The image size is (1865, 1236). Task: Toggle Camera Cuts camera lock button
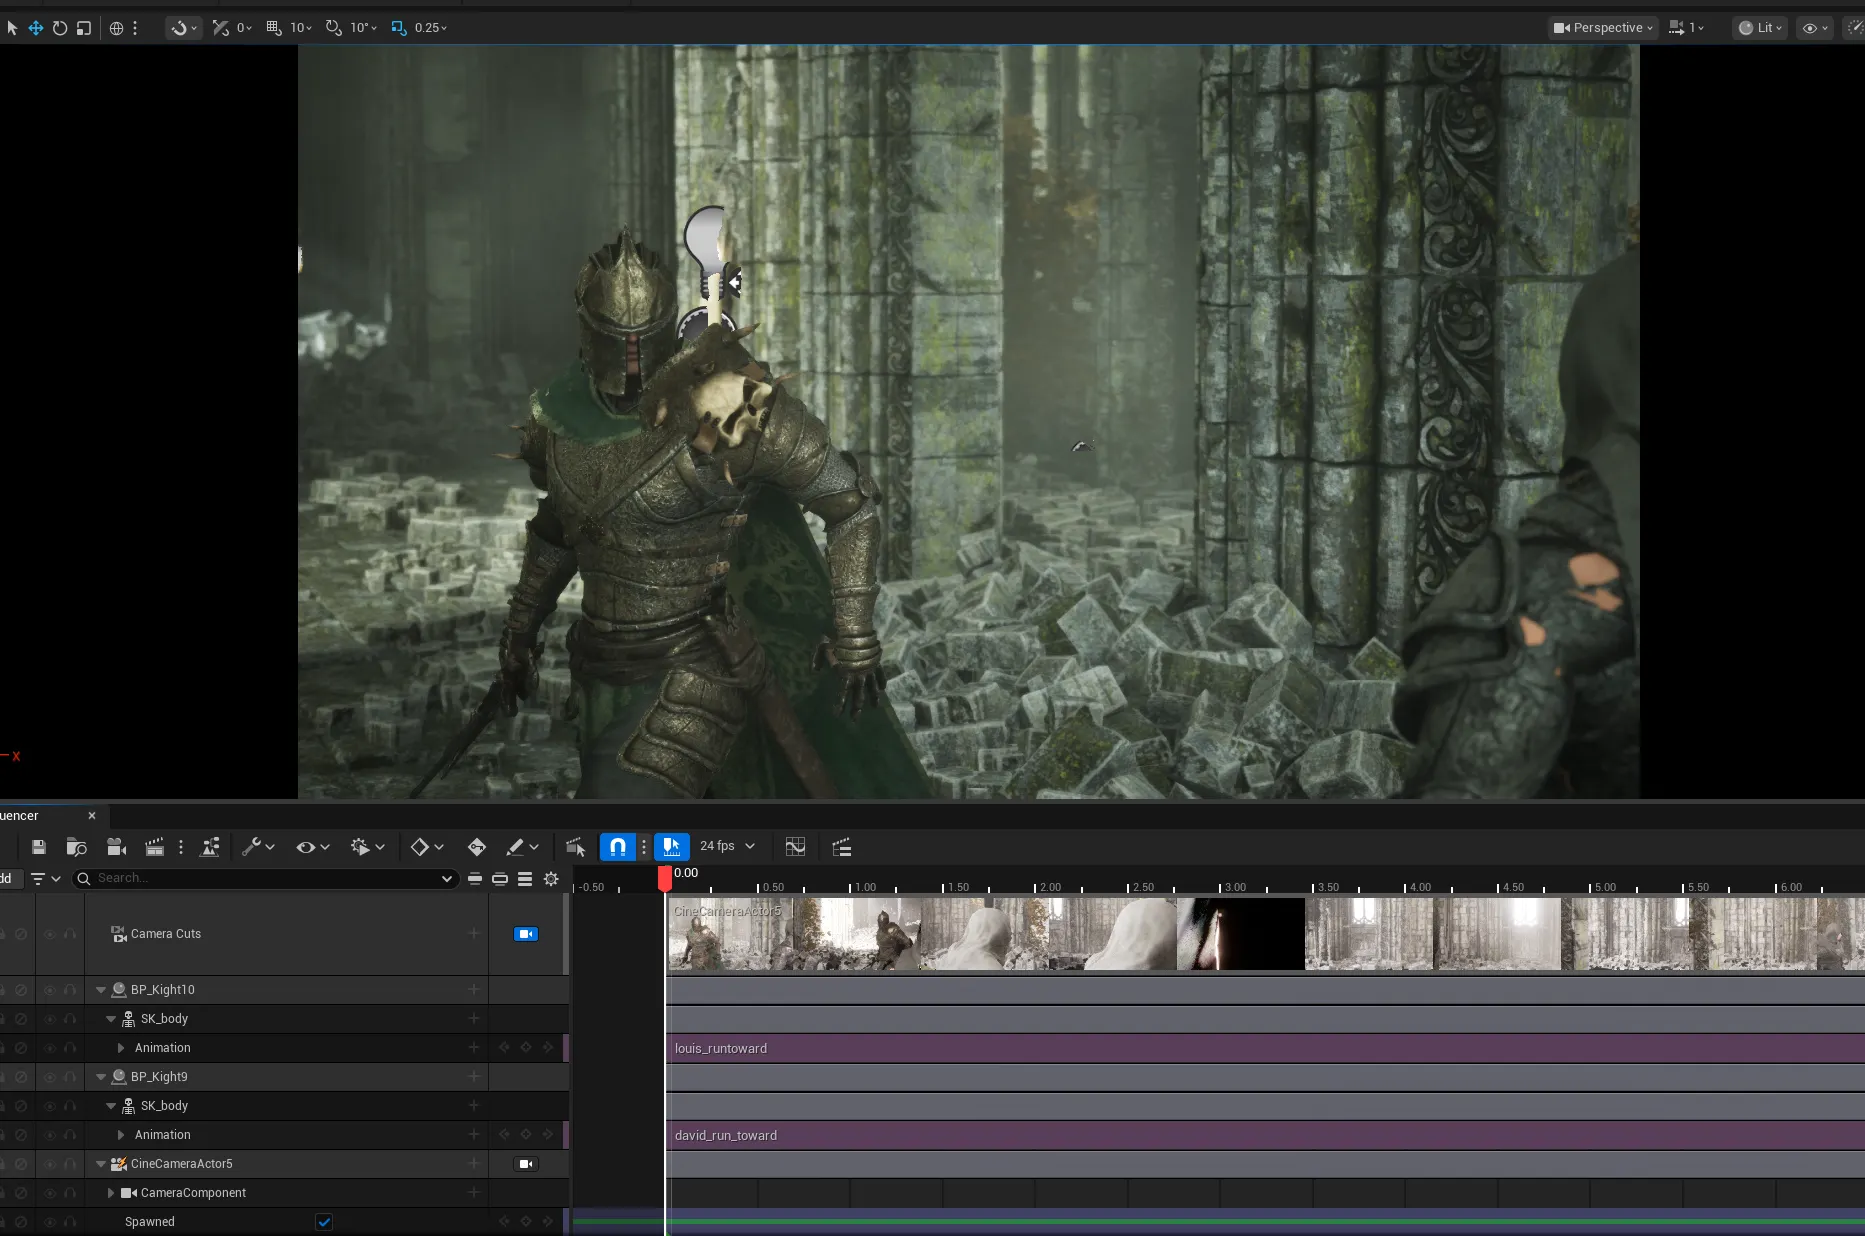(525, 934)
